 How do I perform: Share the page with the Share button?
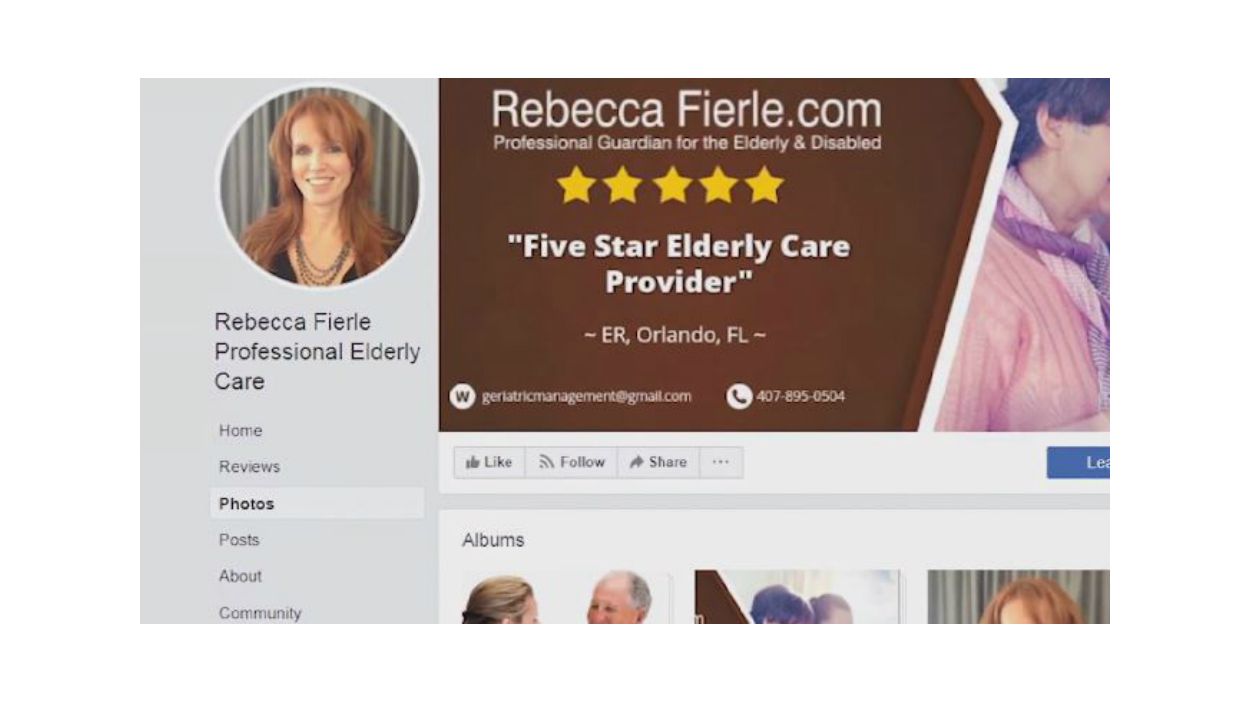(658, 462)
